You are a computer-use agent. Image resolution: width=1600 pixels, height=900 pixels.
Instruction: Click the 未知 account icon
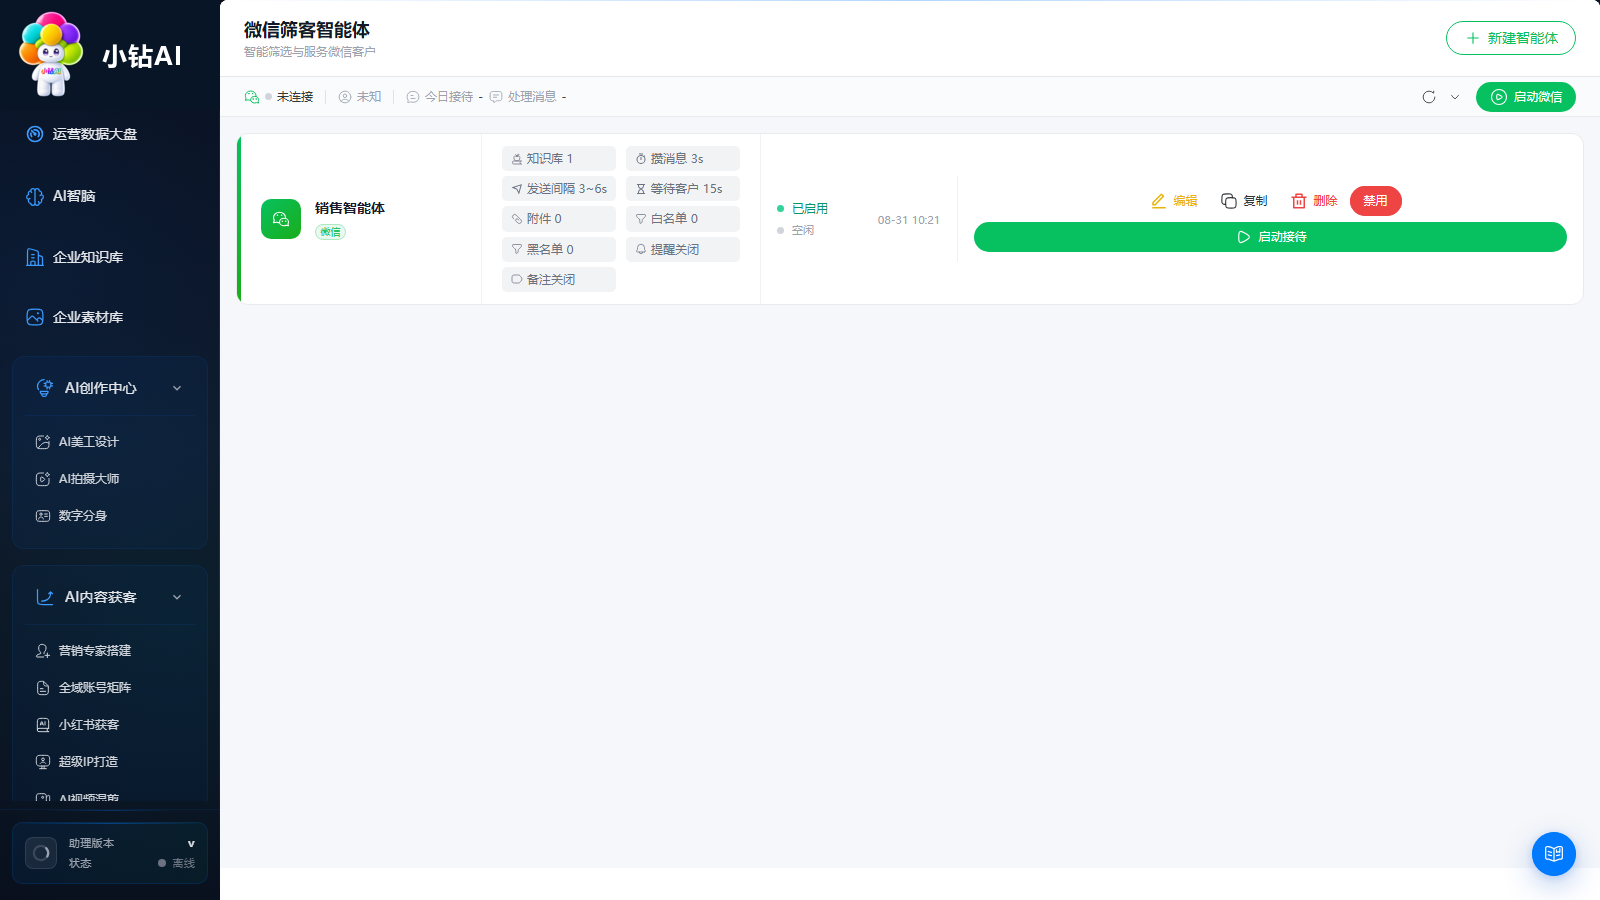pos(345,97)
